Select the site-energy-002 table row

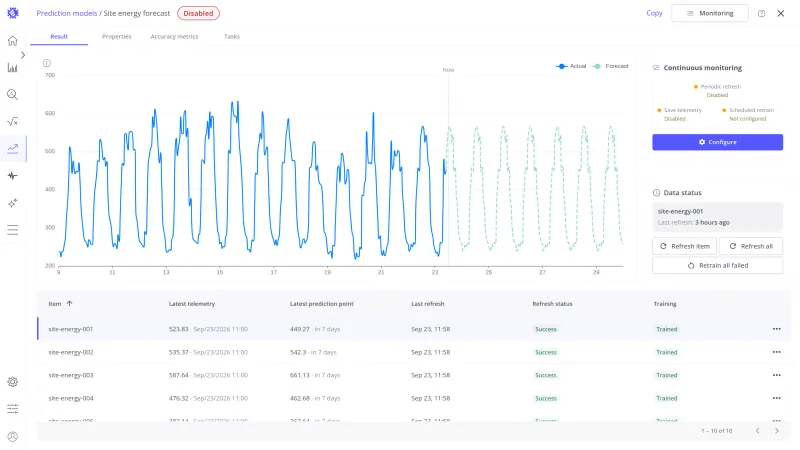click(414, 352)
